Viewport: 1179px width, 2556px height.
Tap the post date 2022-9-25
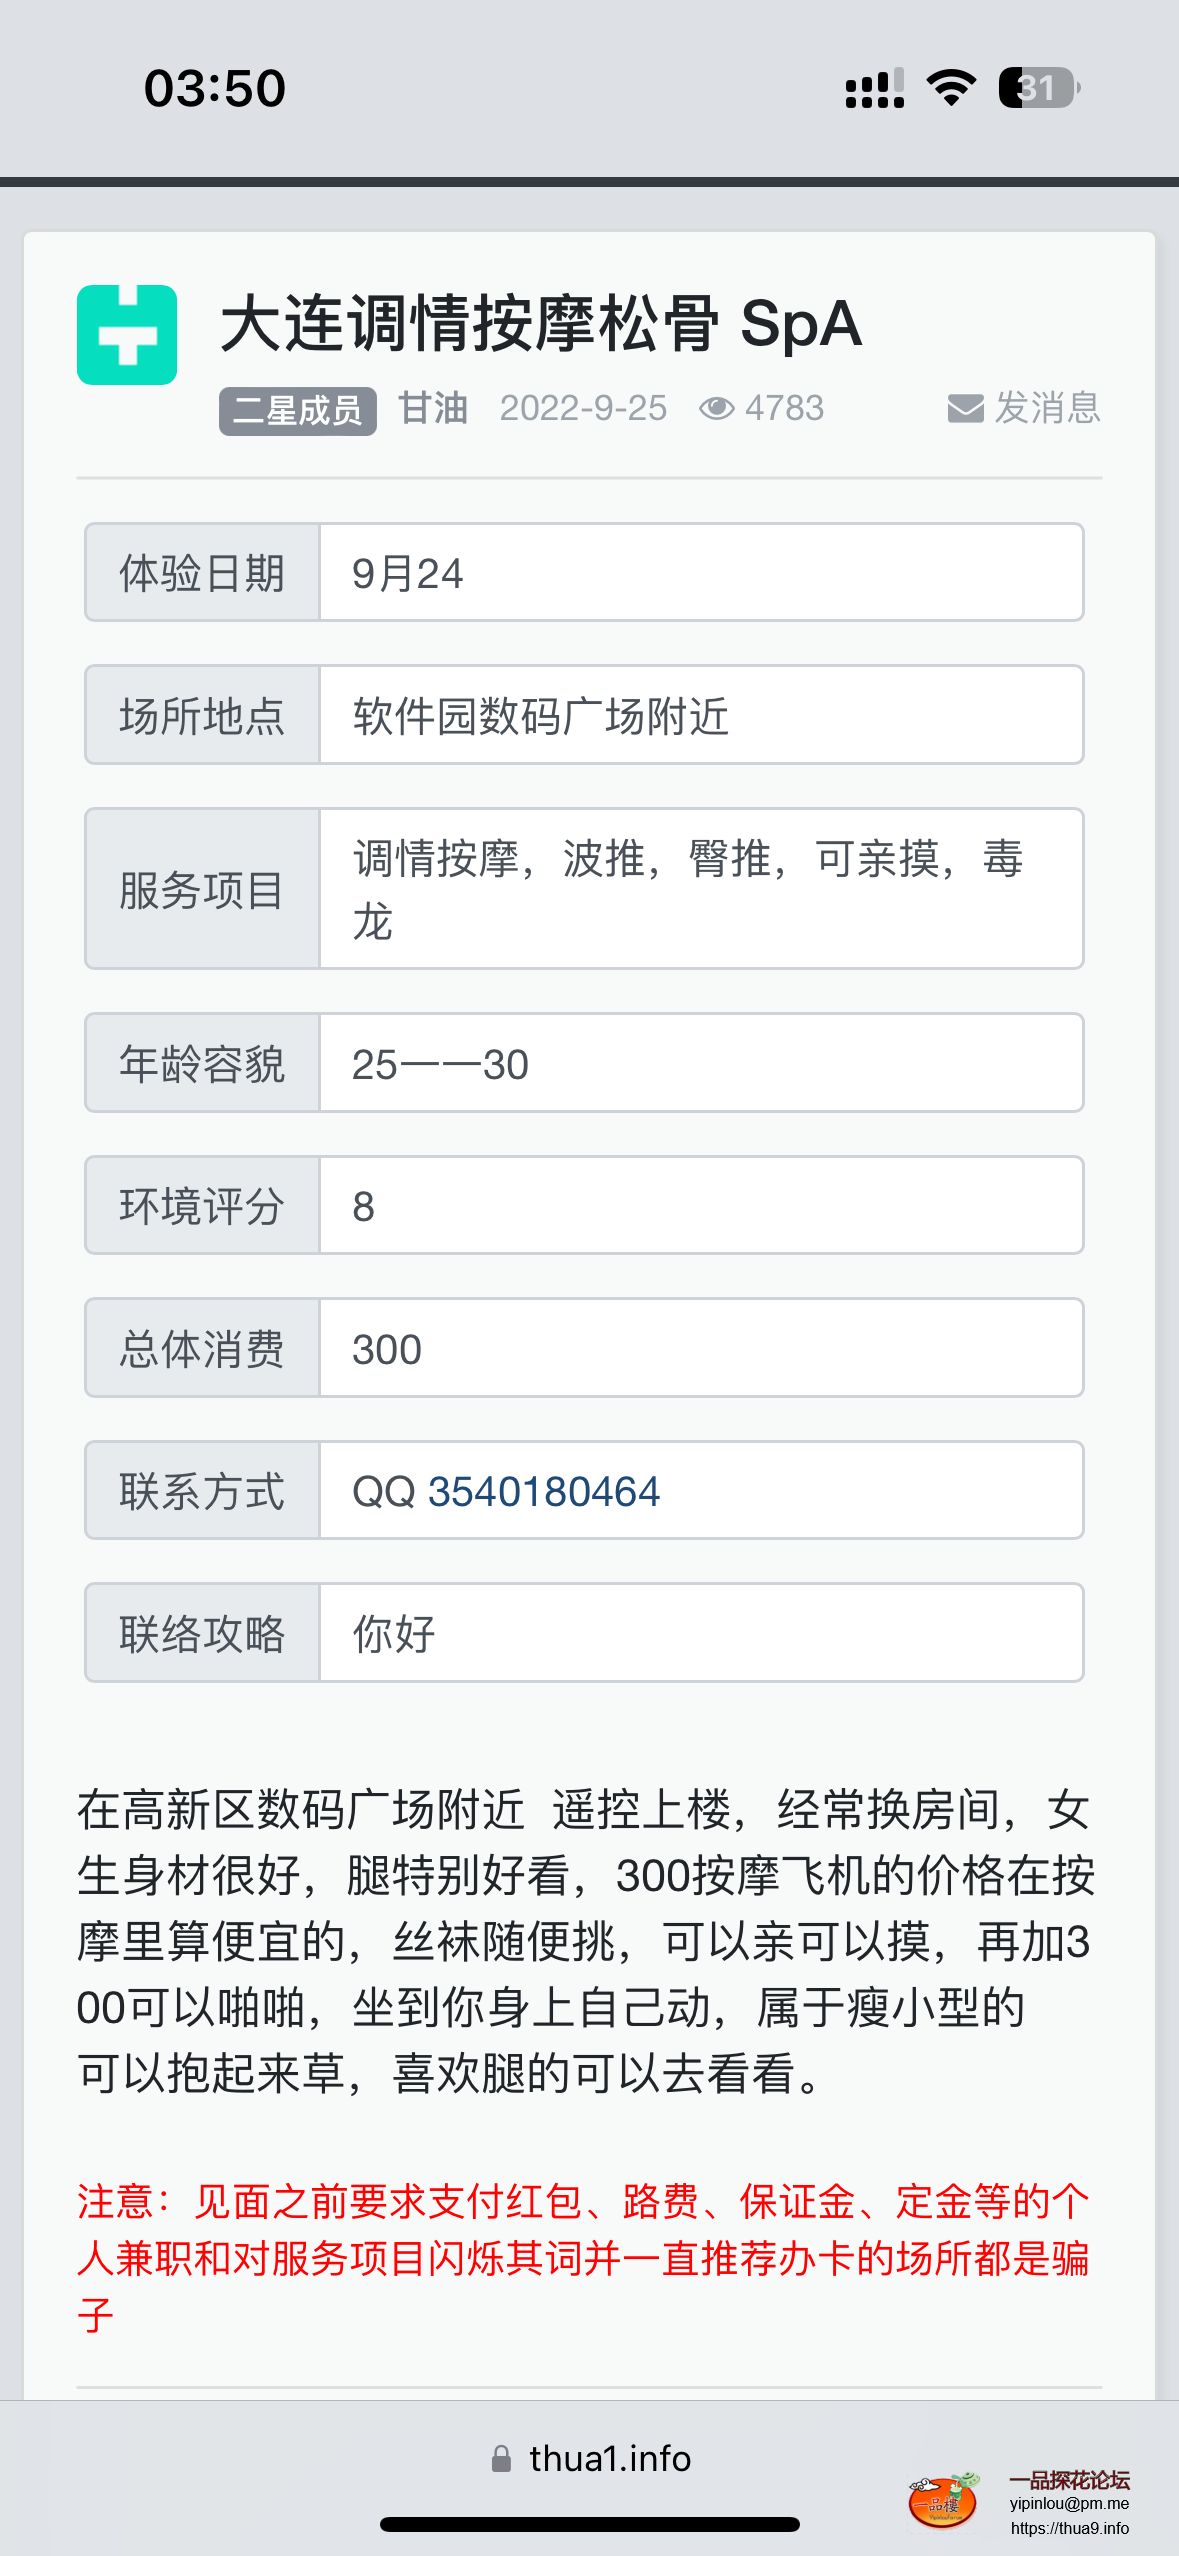point(583,409)
